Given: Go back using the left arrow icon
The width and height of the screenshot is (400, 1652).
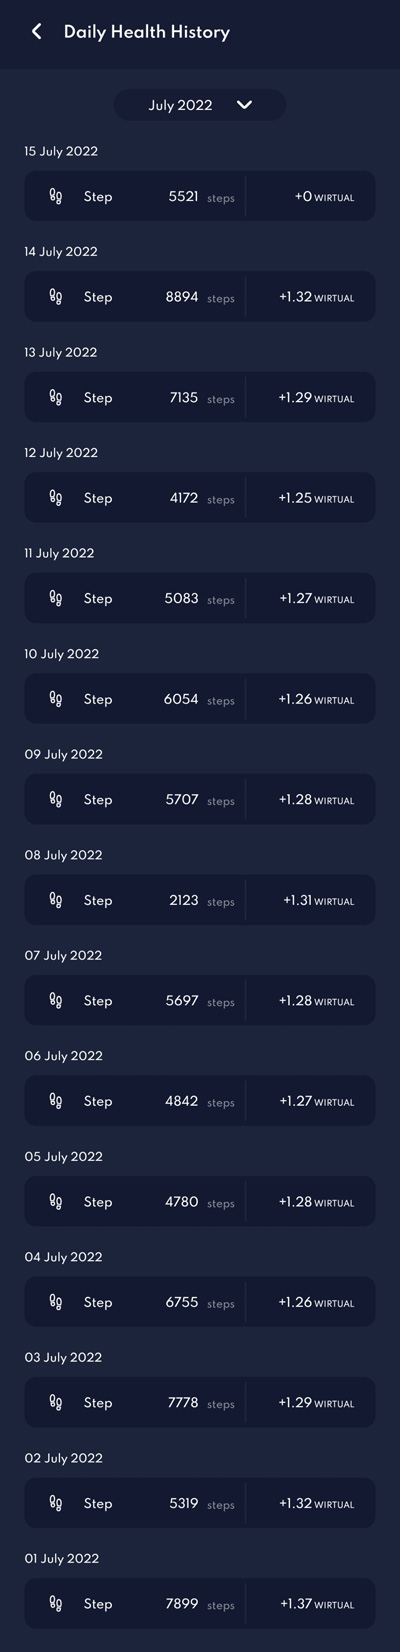Looking at the screenshot, I should pyautogui.click(x=37, y=32).
